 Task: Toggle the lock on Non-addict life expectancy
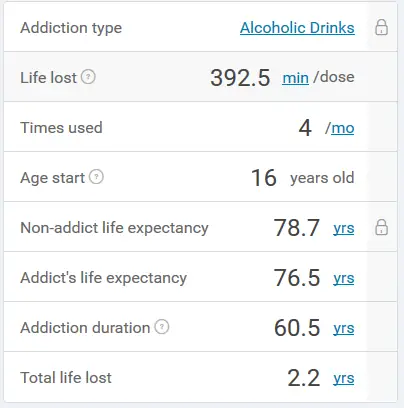[x=381, y=228]
